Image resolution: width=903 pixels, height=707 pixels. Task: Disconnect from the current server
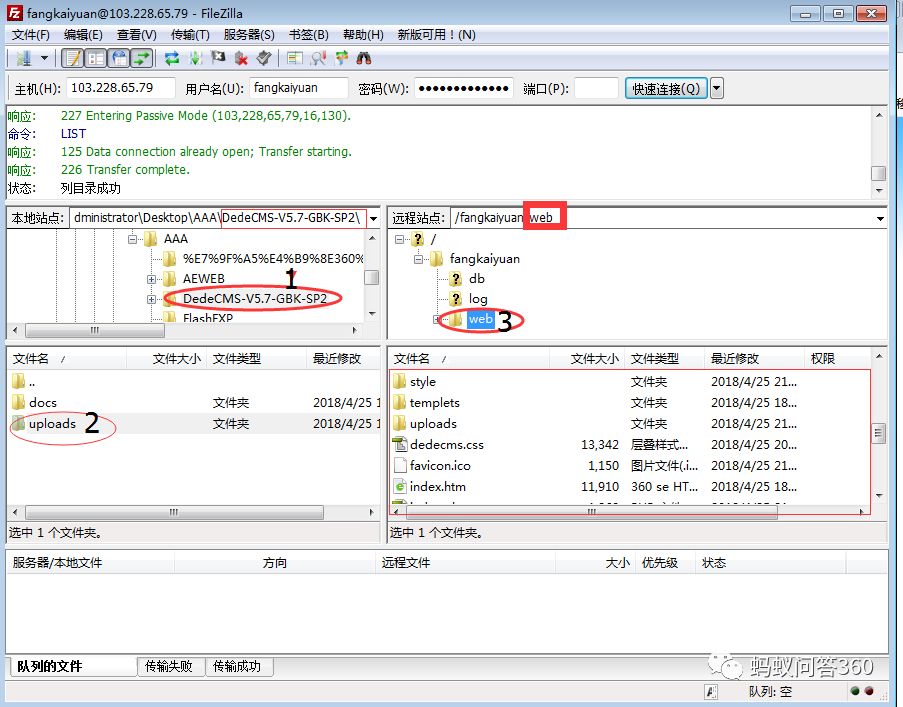241,58
